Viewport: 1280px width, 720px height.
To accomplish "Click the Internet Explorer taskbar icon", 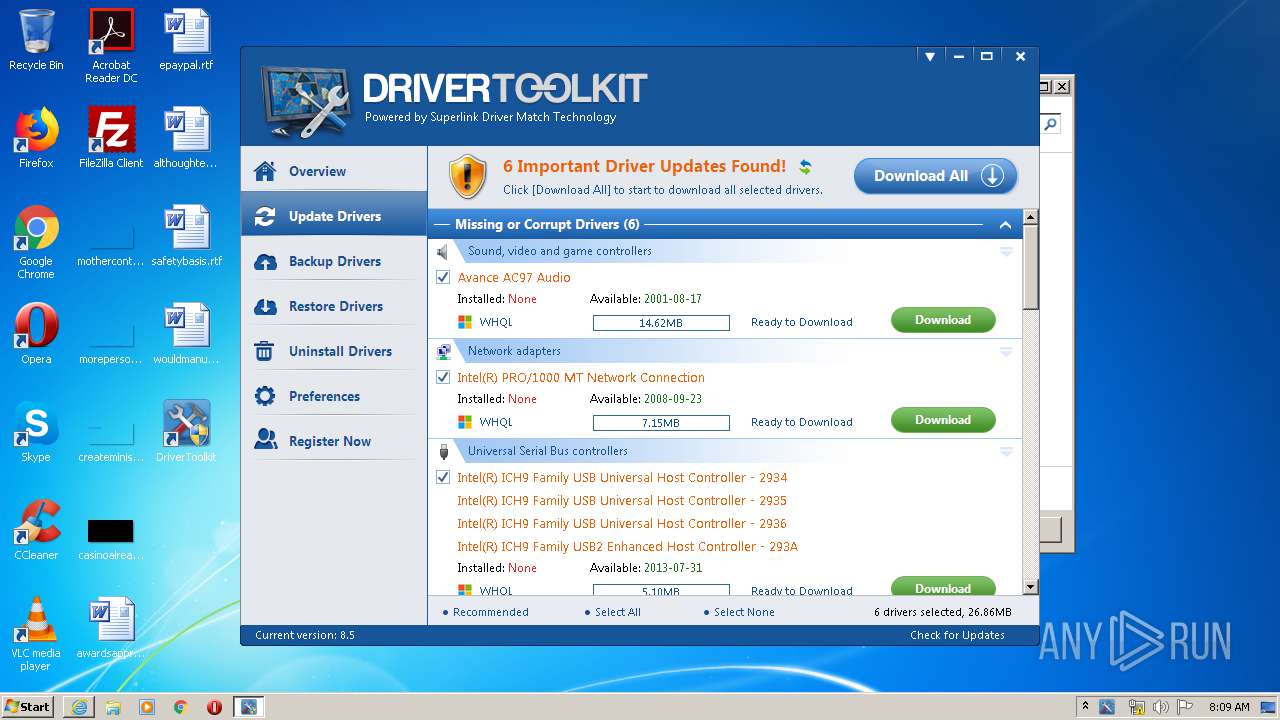I will click(x=79, y=707).
